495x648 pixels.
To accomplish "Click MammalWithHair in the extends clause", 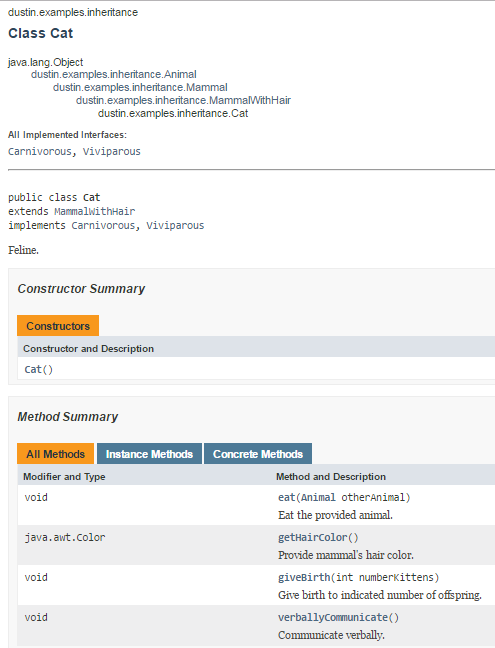I will click(x=95, y=212).
